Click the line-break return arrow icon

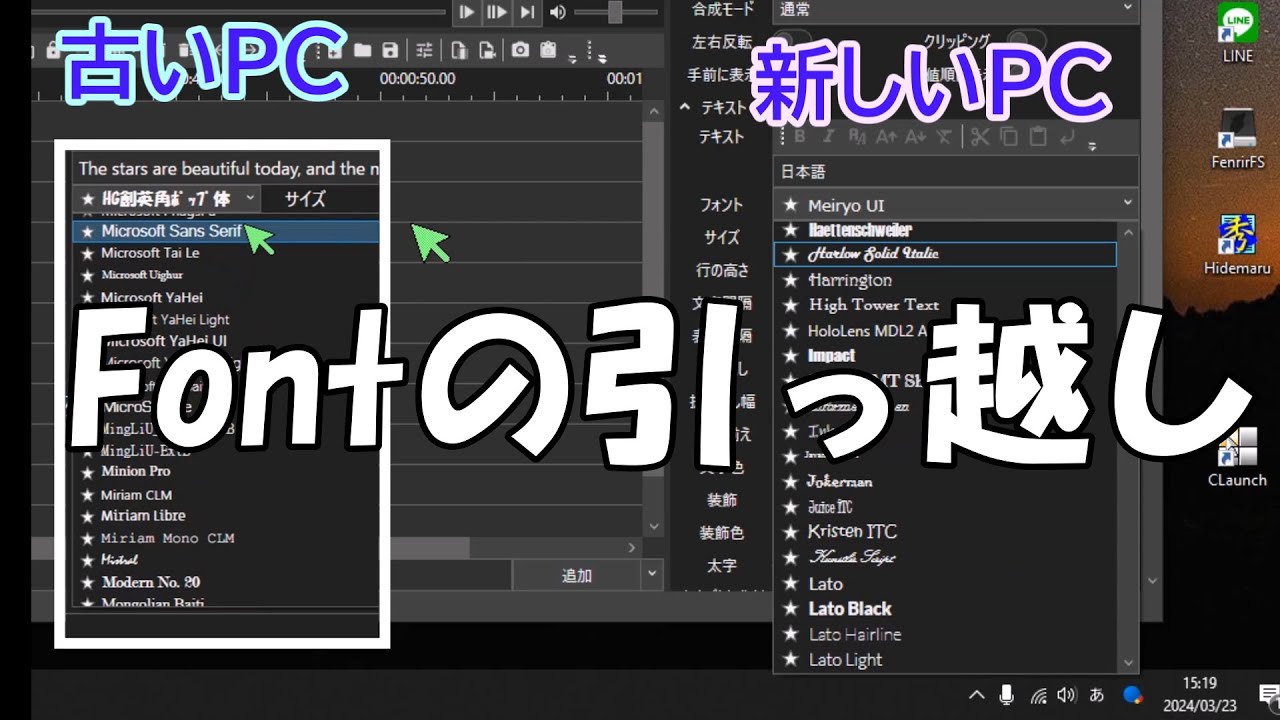point(1066,137)
